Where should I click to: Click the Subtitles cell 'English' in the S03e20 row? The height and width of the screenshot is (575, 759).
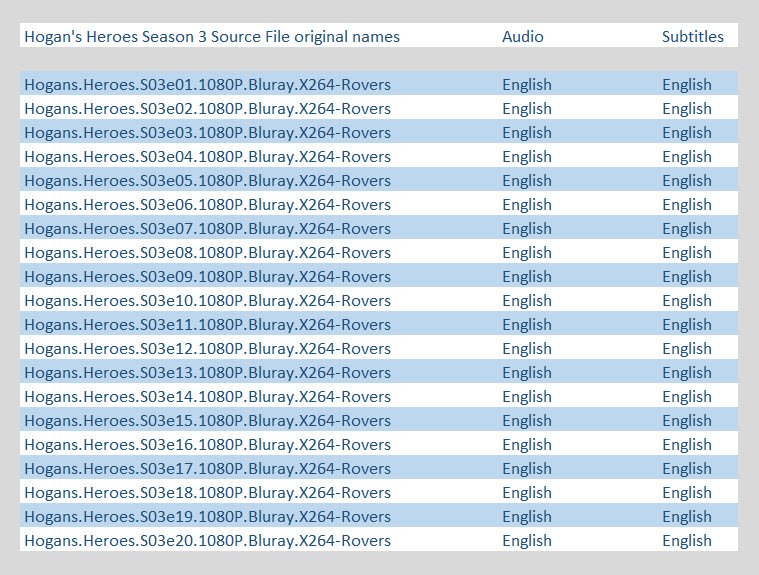pyautogui.click(x=687, y=541)
